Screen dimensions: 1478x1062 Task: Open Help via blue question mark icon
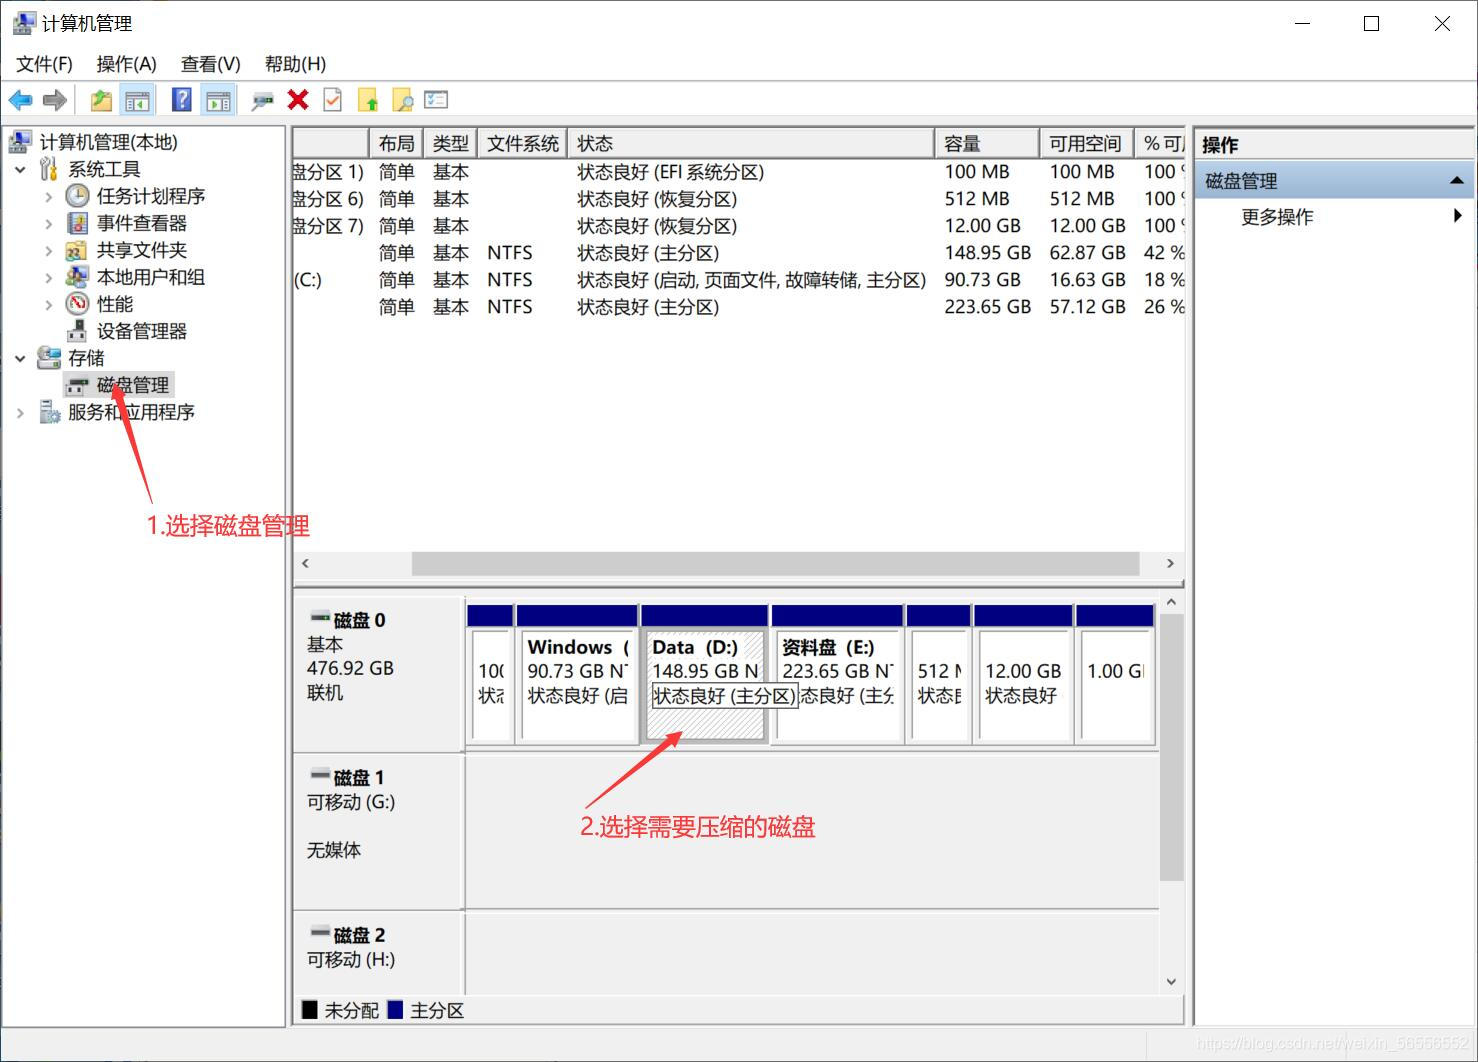[x=182, y=100]
